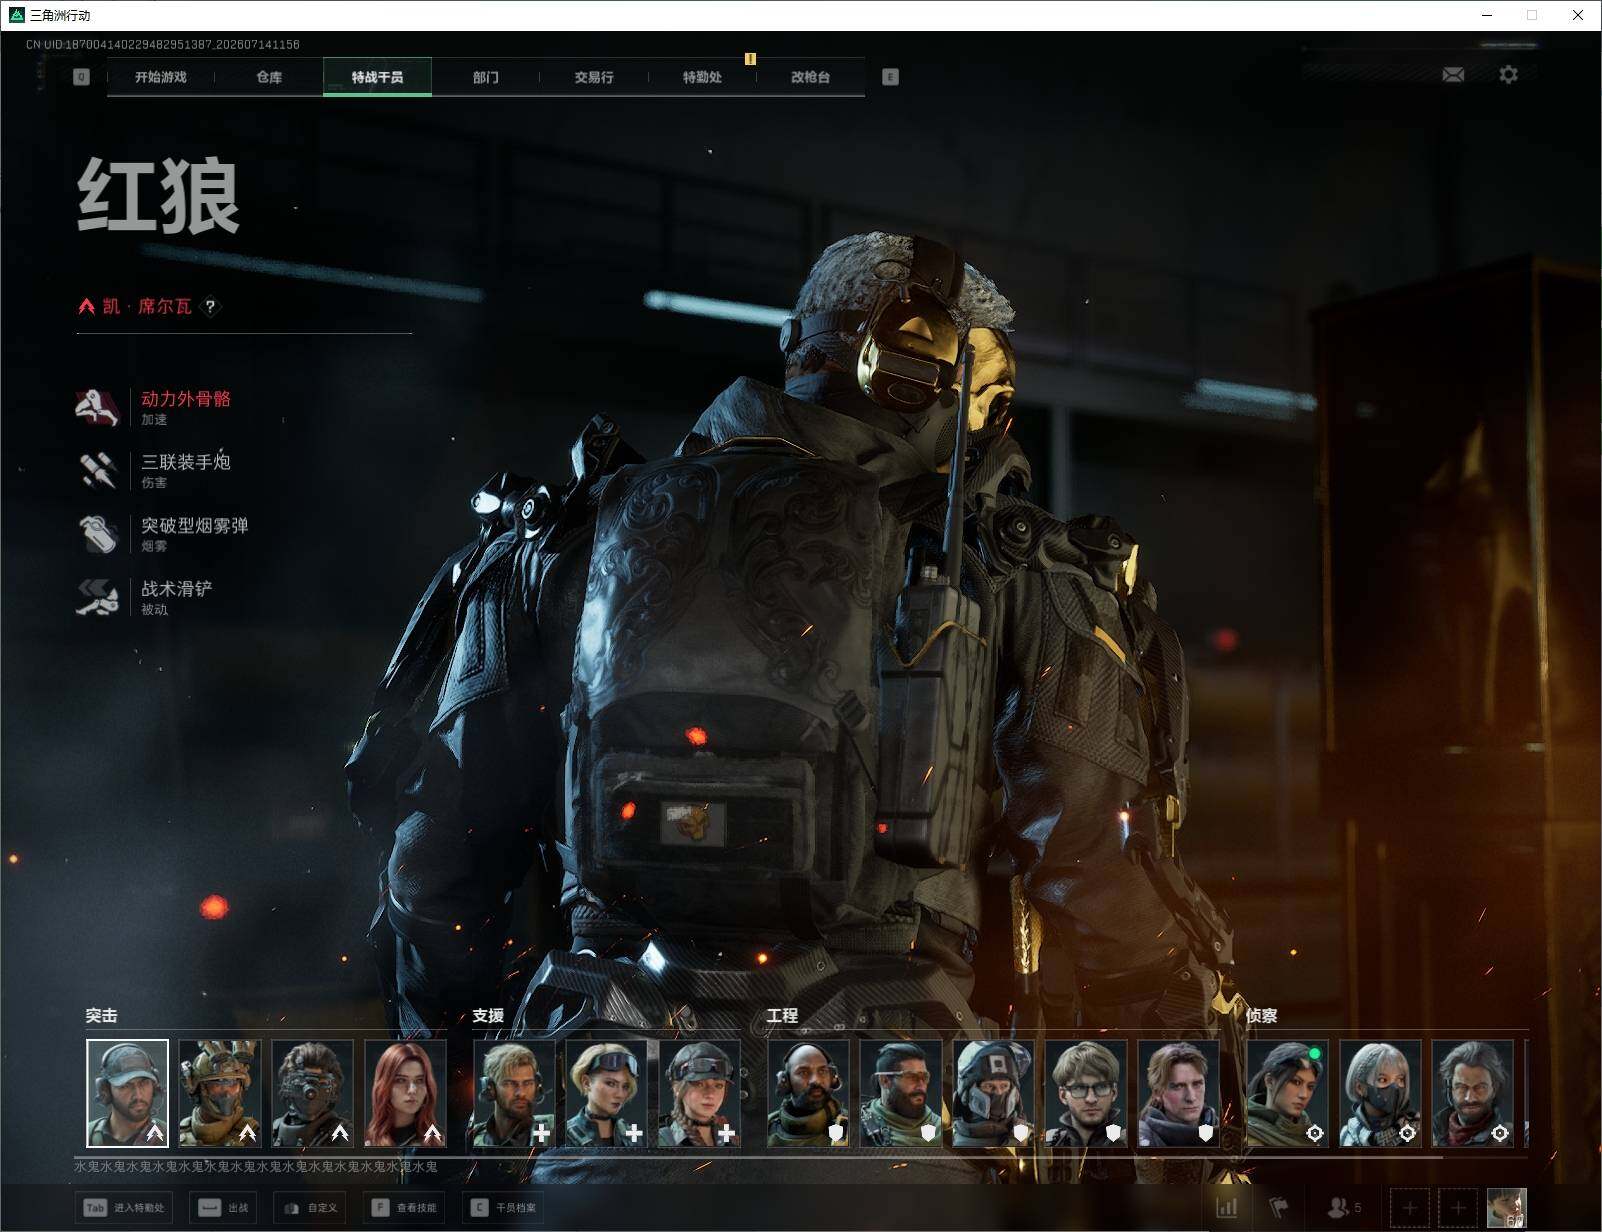Click the 红狼 operator title
Viewport: 1602px width, 1232px height.
tap(159, 196)
